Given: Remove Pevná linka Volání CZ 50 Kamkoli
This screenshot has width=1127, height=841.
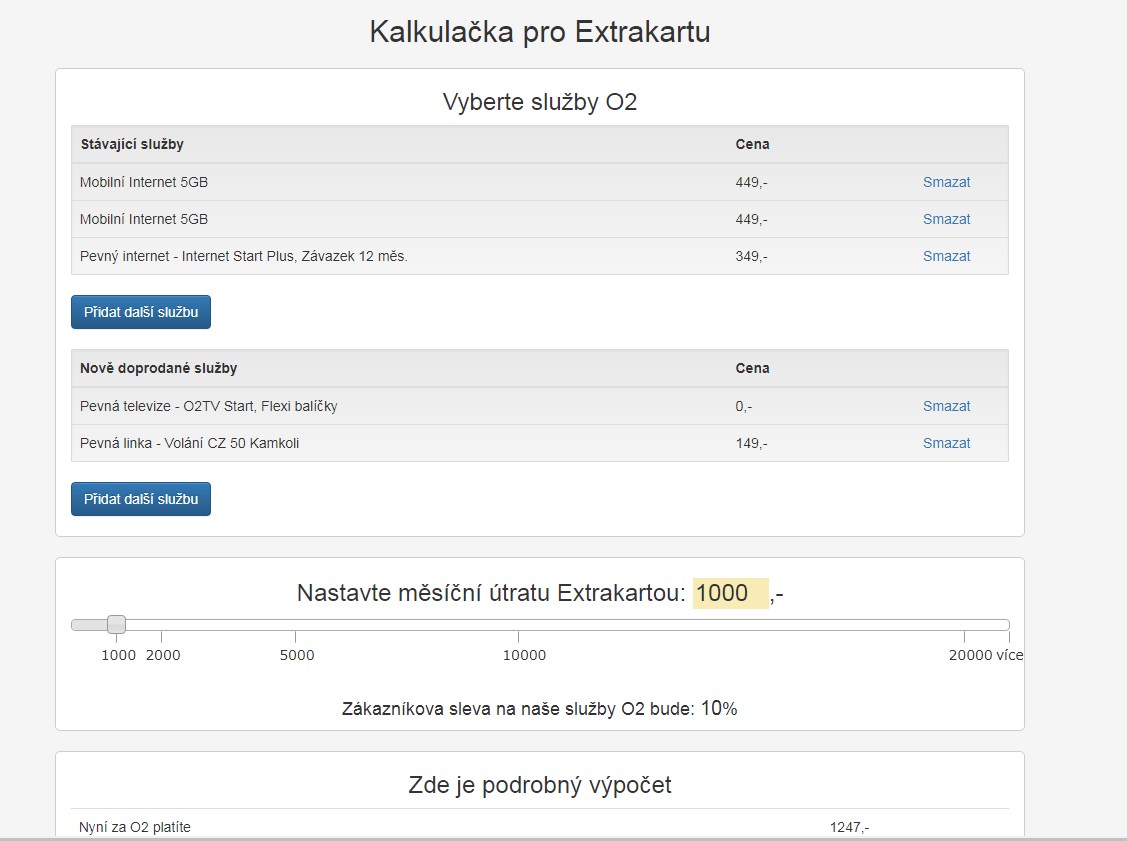Looking at the screenshot, I should 946,443.
